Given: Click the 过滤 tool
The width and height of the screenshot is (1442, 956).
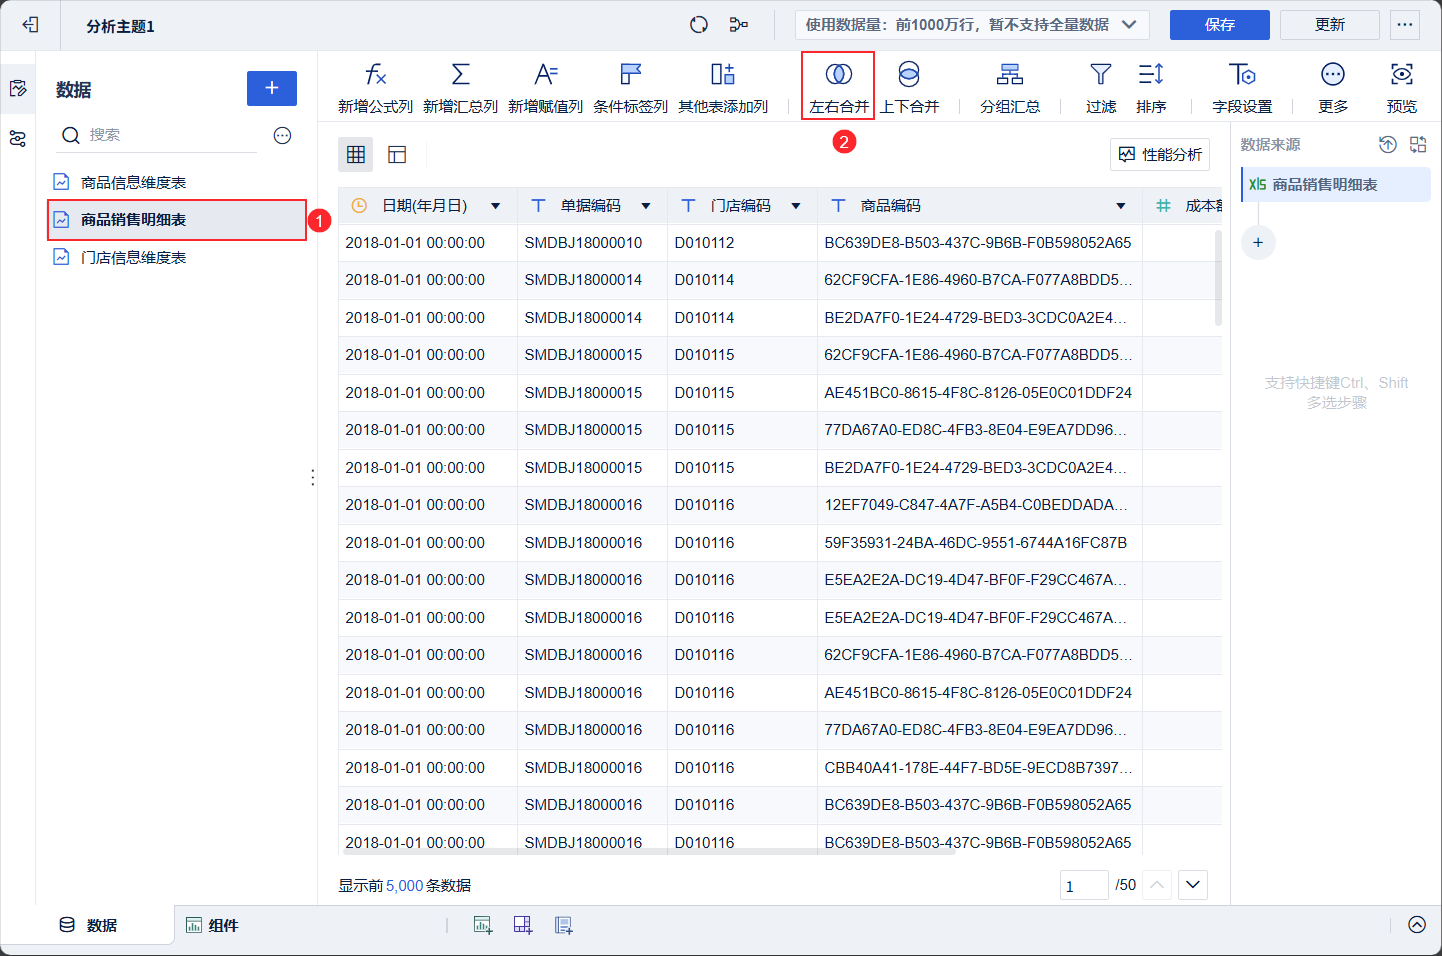Looking at the screenshot, I should coord(1101,88).
